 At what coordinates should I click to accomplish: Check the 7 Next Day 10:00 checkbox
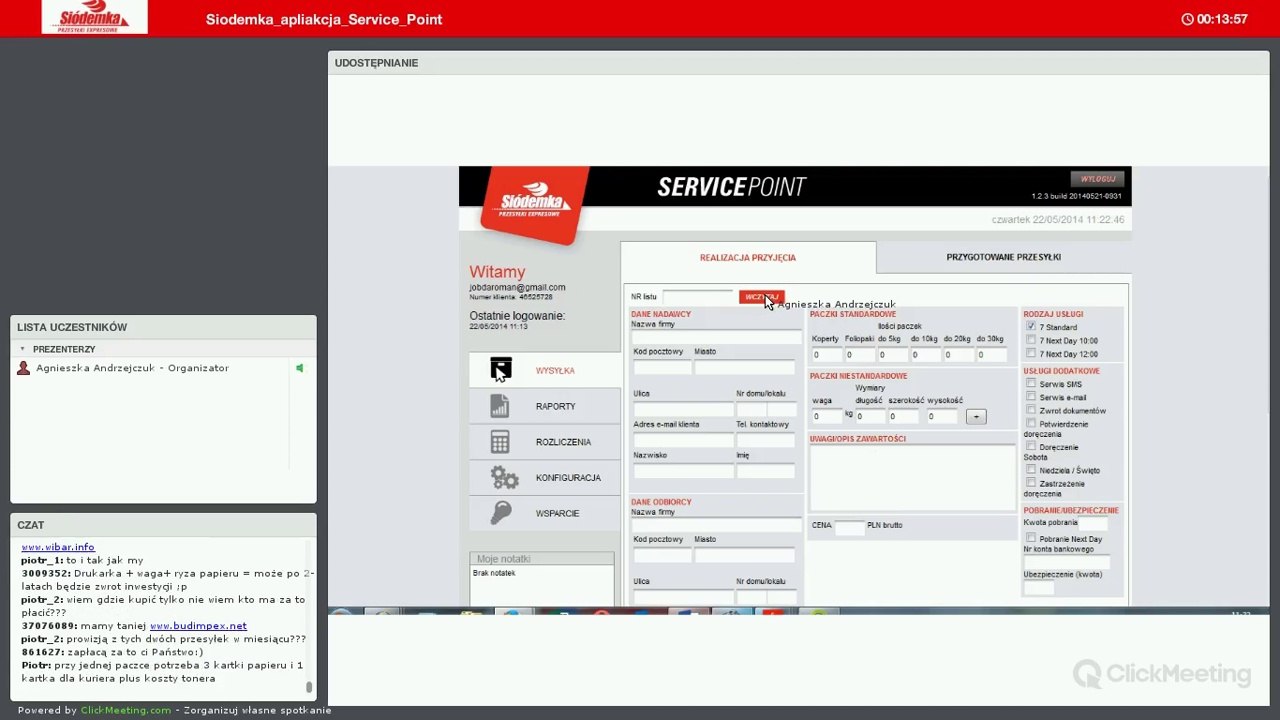[x=1031, y=340]
